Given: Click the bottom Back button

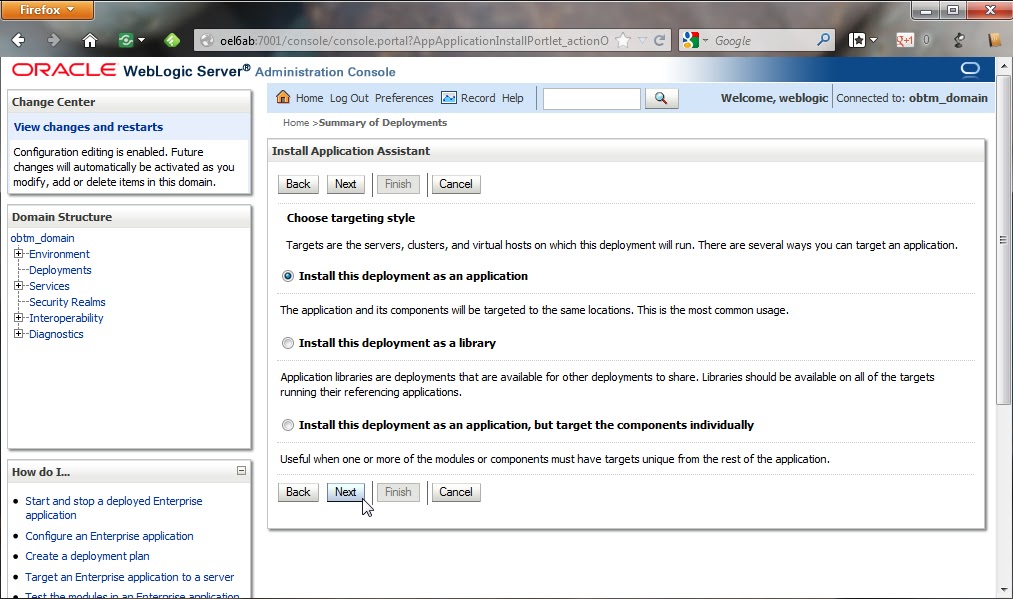Looking at the screenshot, I should pos(298,492).
